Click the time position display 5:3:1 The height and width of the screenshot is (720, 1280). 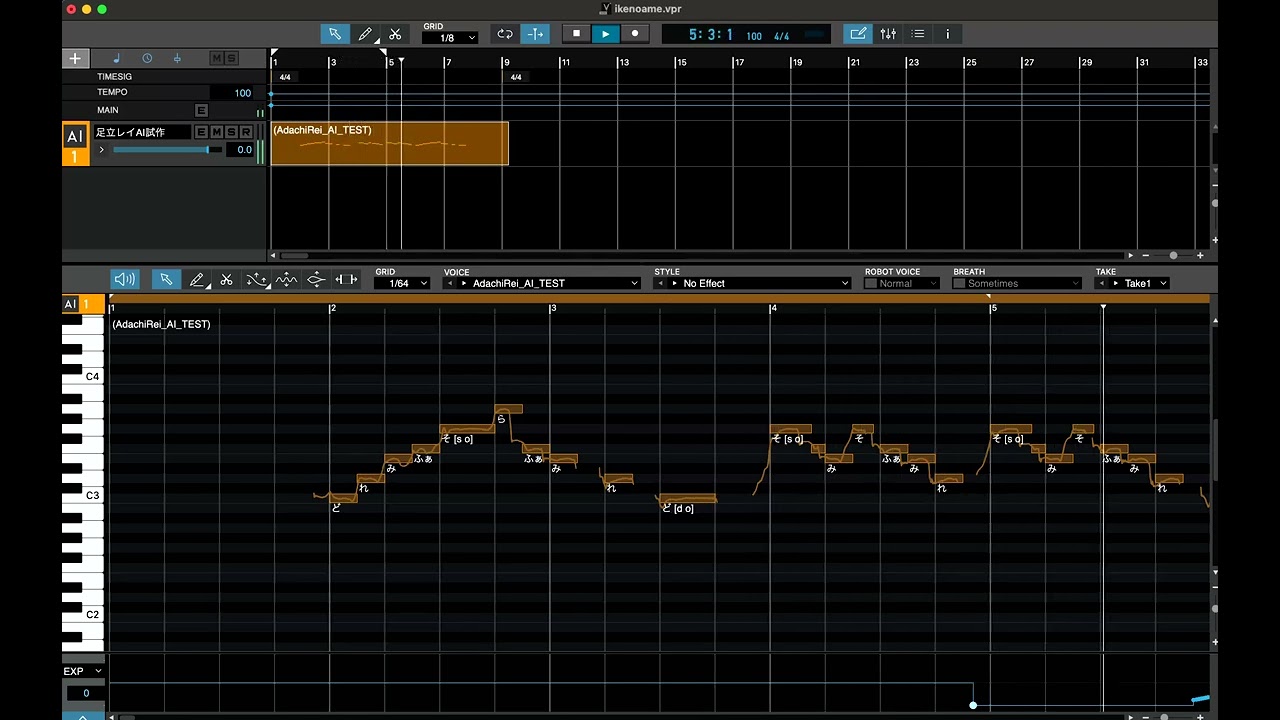pyautogui.click(x=711, y=35)
